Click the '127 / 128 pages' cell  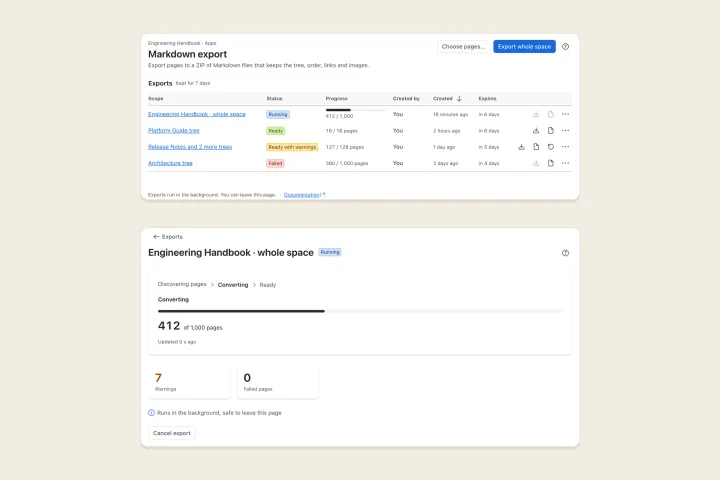344,147
